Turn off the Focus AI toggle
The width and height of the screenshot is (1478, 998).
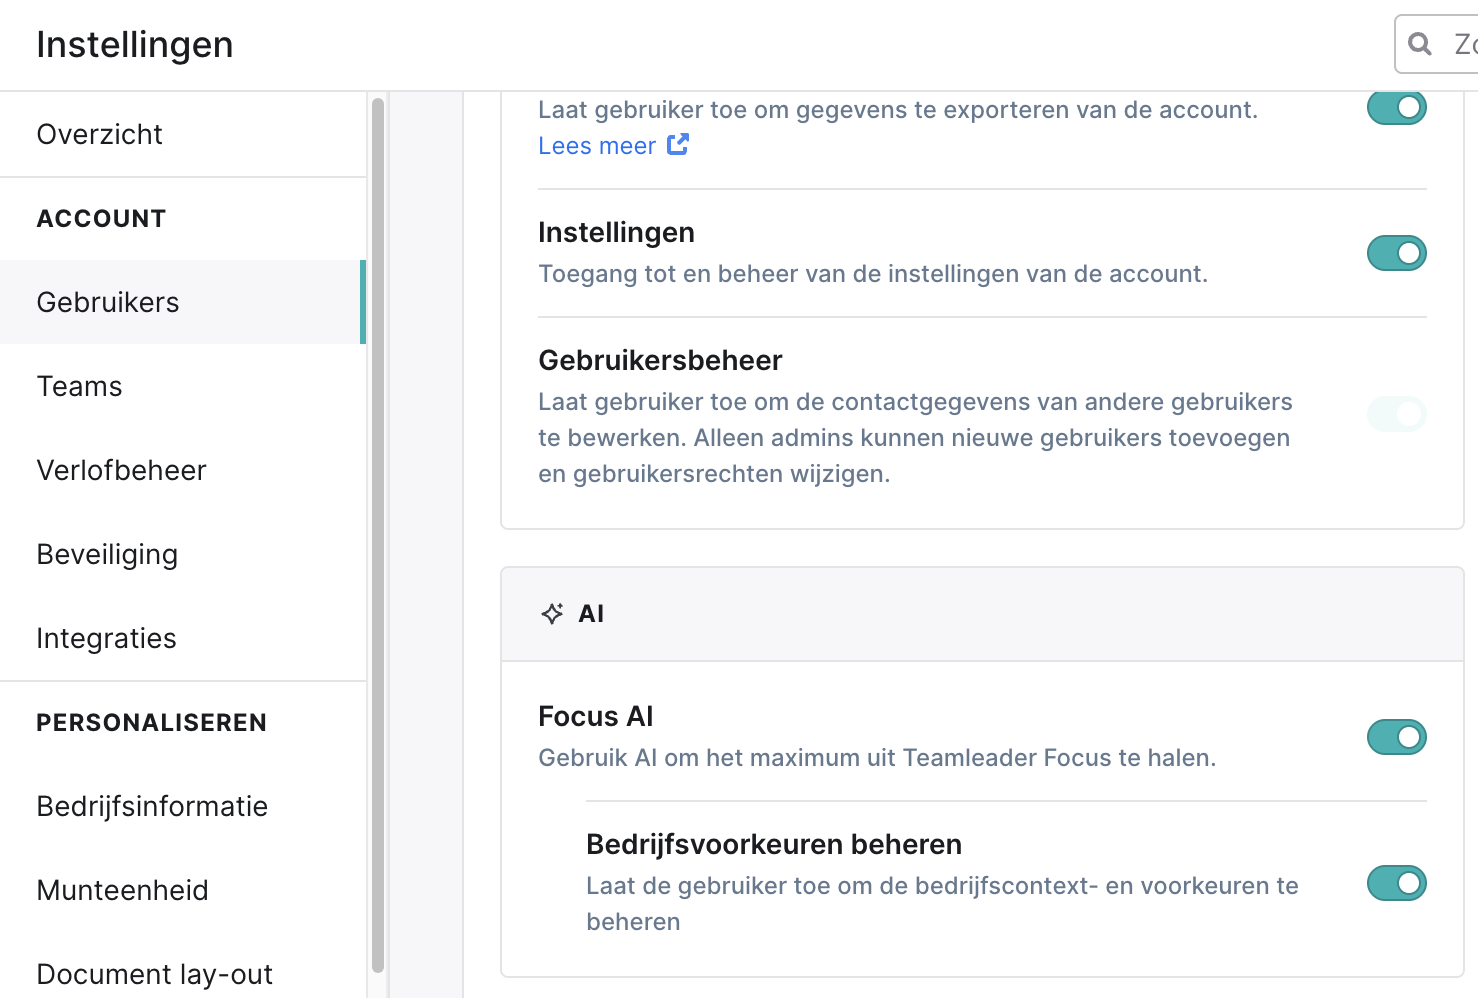click(1397, 737)
